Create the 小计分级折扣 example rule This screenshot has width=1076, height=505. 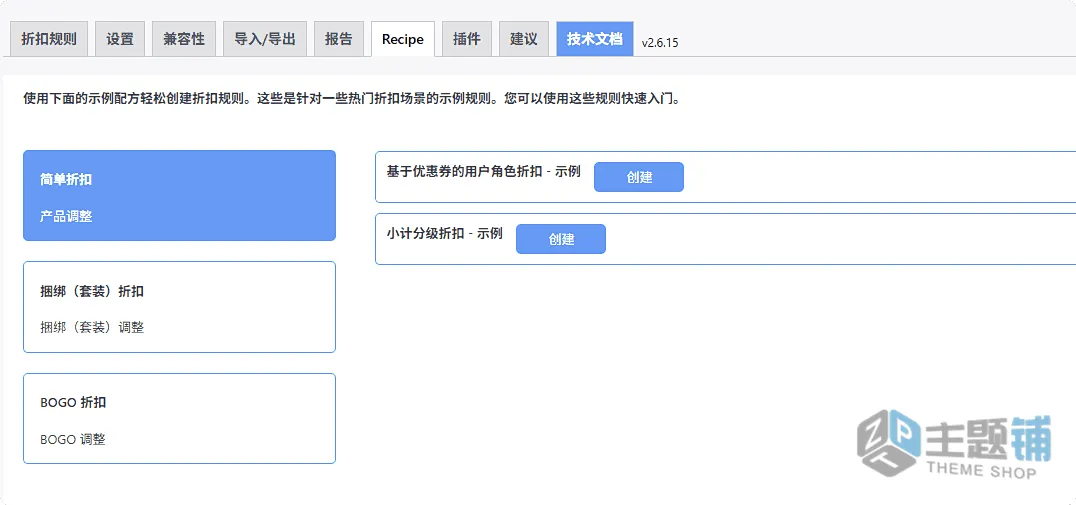561,239
